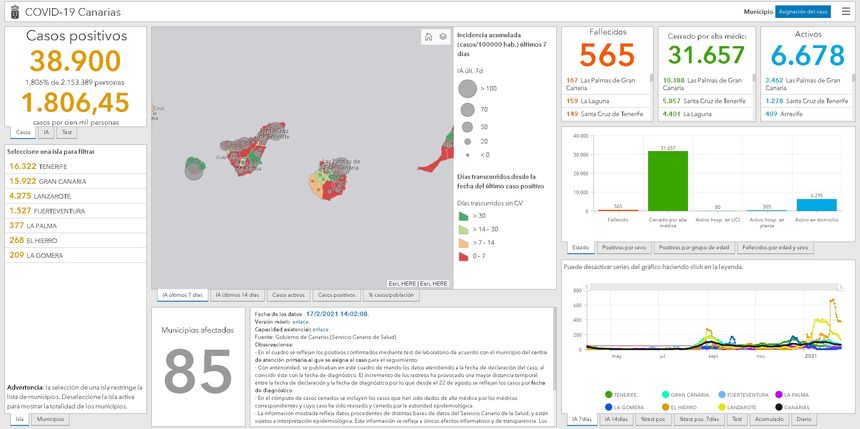Switch to the IA últimos 14 días tab

pos(237,296)
